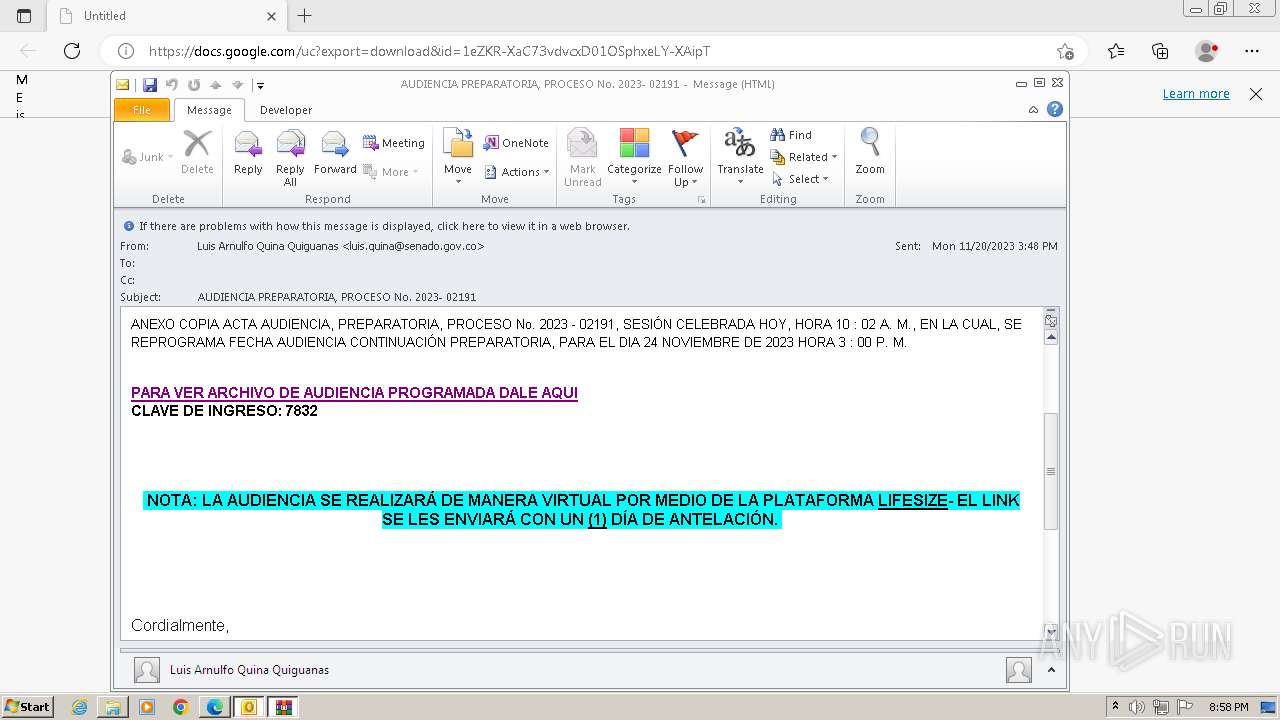
Task: Click the message body scrollbar thumb
Action: [1051, 471]
